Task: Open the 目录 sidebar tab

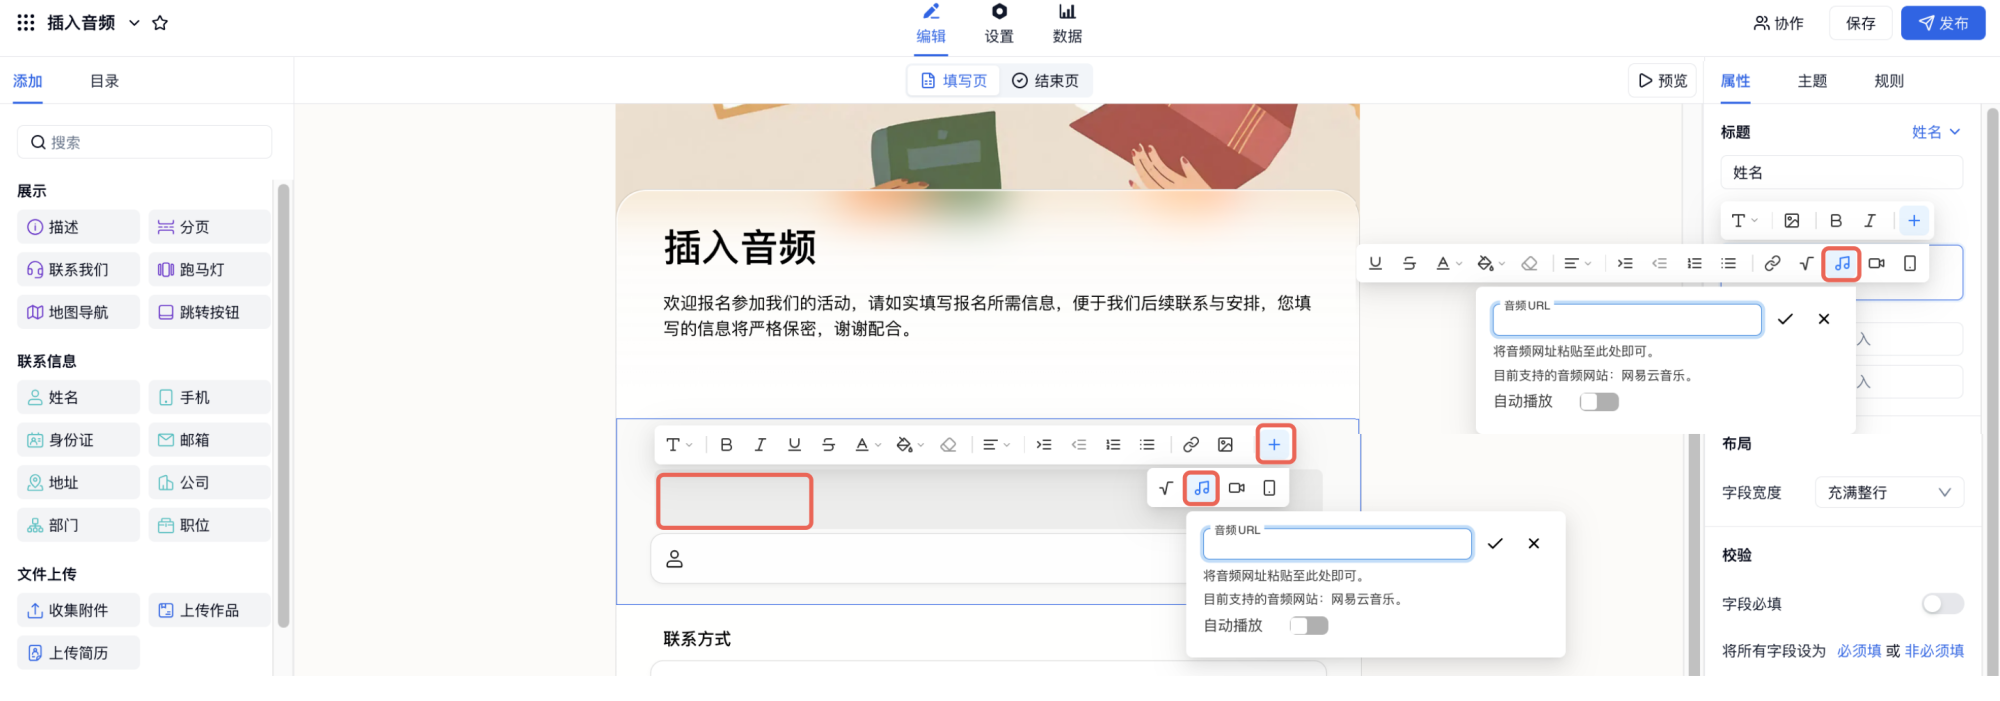Action: 105,81
